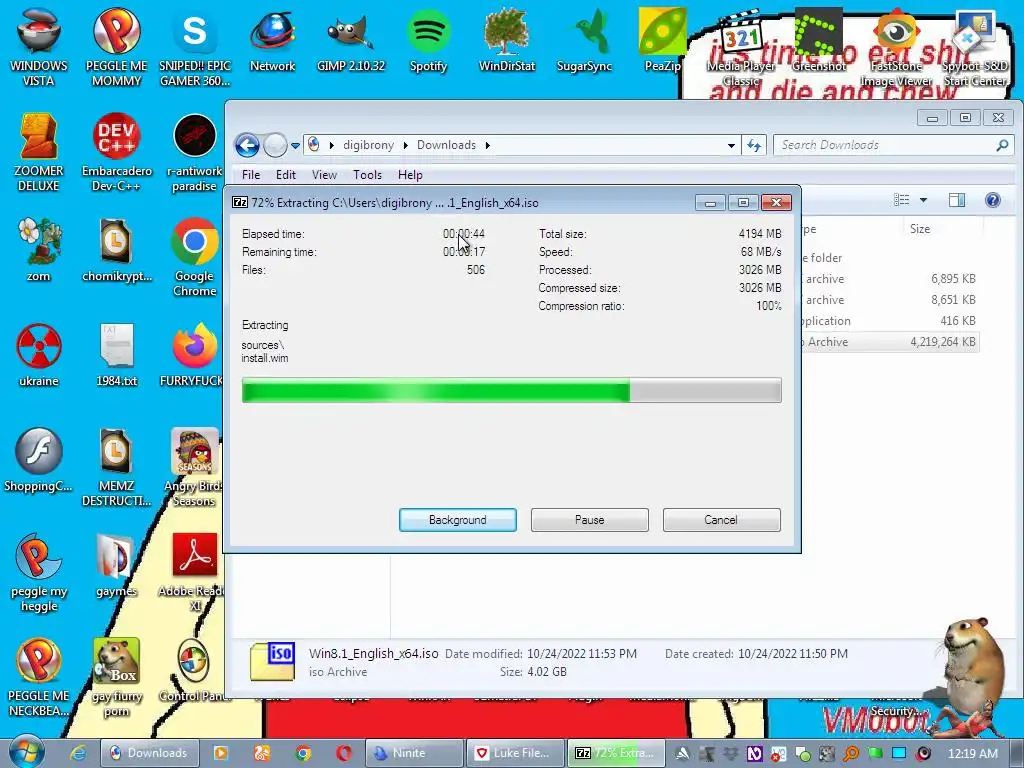This screenshot has width=1024, height=768.
Task: Open the change view options dropdown arrow
Action: click(923, 200)
